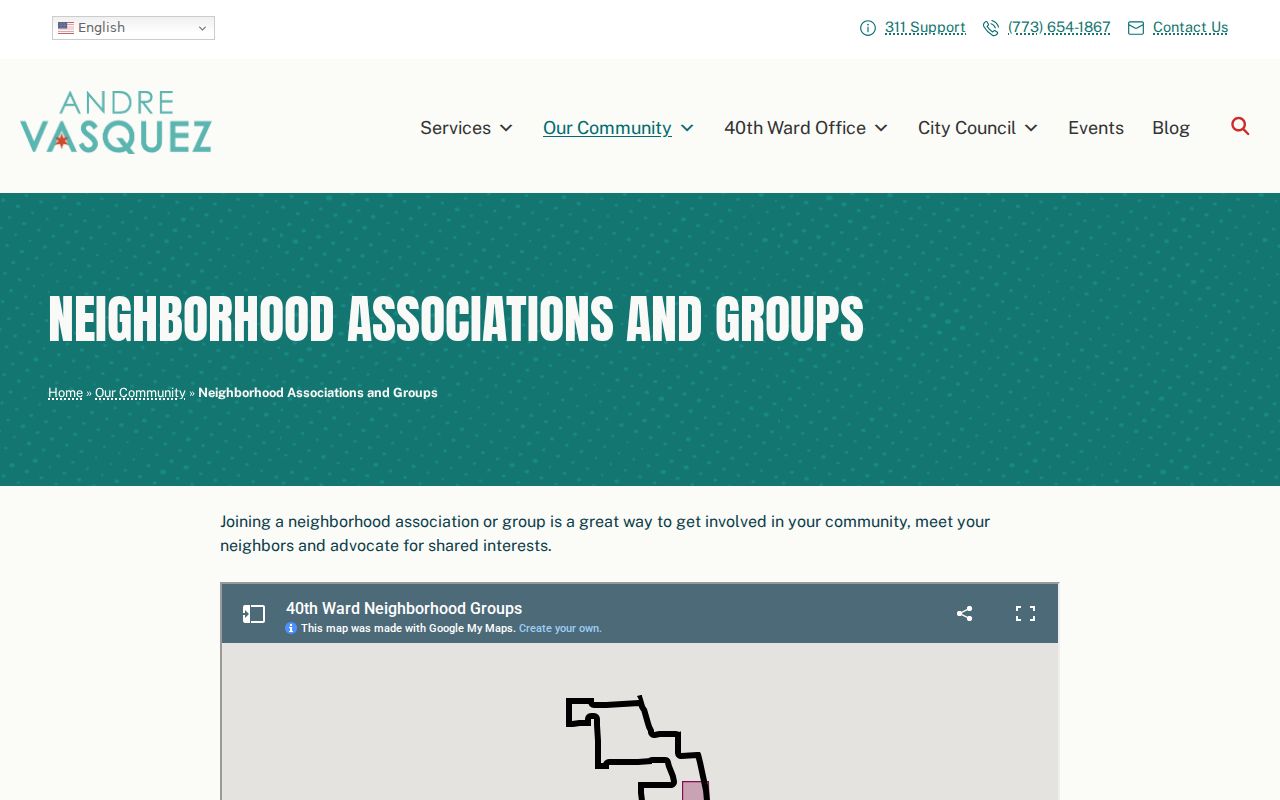
Task: Toggle the map legend sidebar panel icon
Action: pyautogui.click(x=254, y=614)
